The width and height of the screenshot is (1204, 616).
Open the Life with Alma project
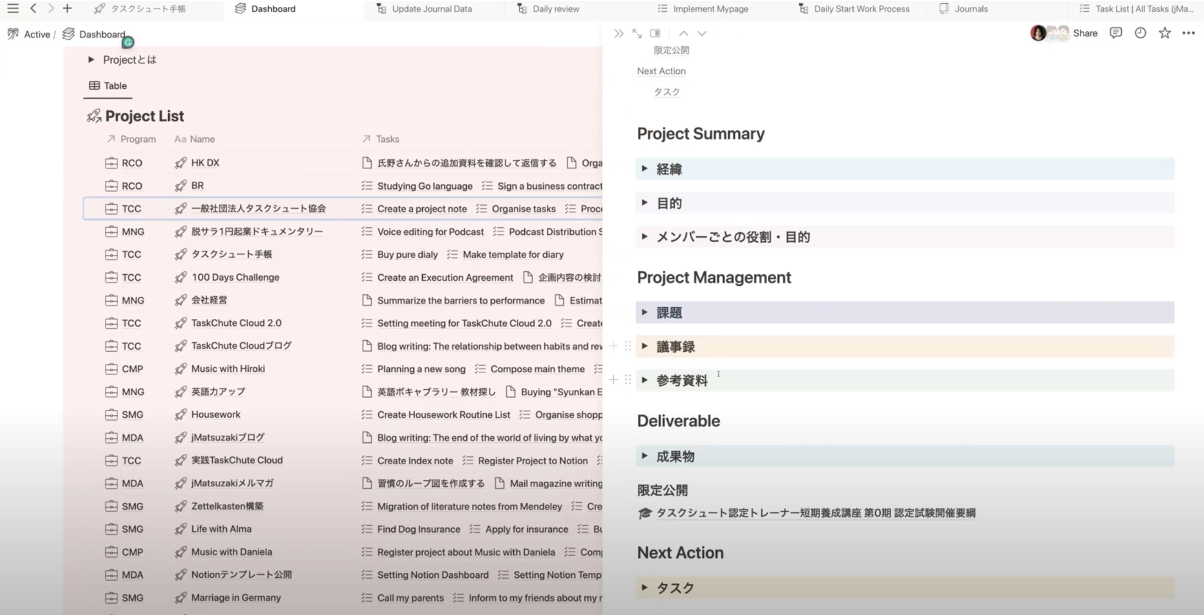click(x=221, y=529)
